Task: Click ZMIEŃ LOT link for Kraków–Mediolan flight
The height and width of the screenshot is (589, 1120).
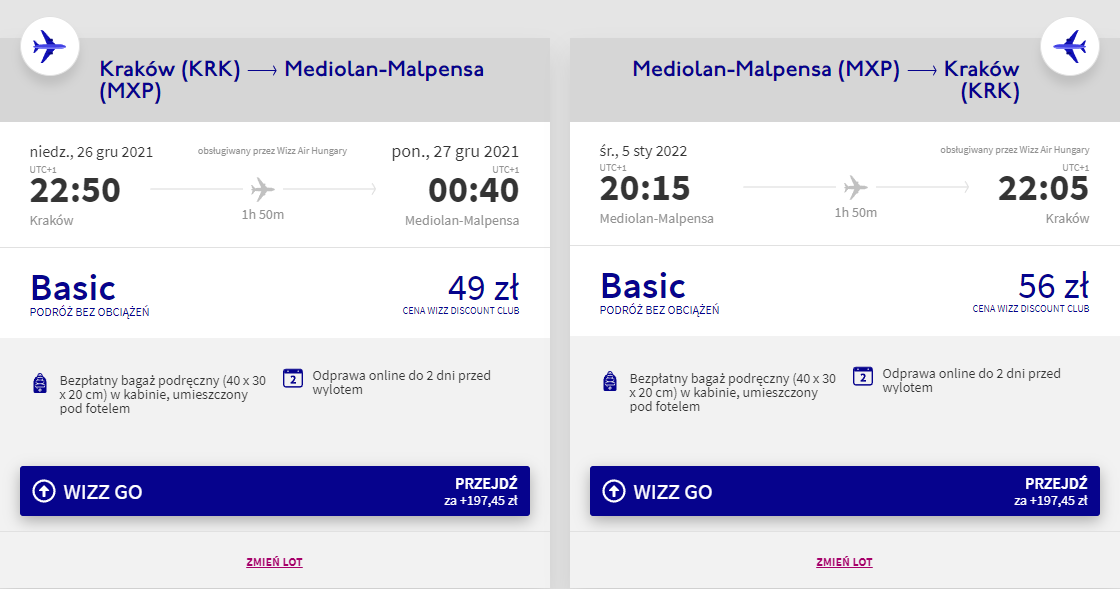Action: (274, 562)
